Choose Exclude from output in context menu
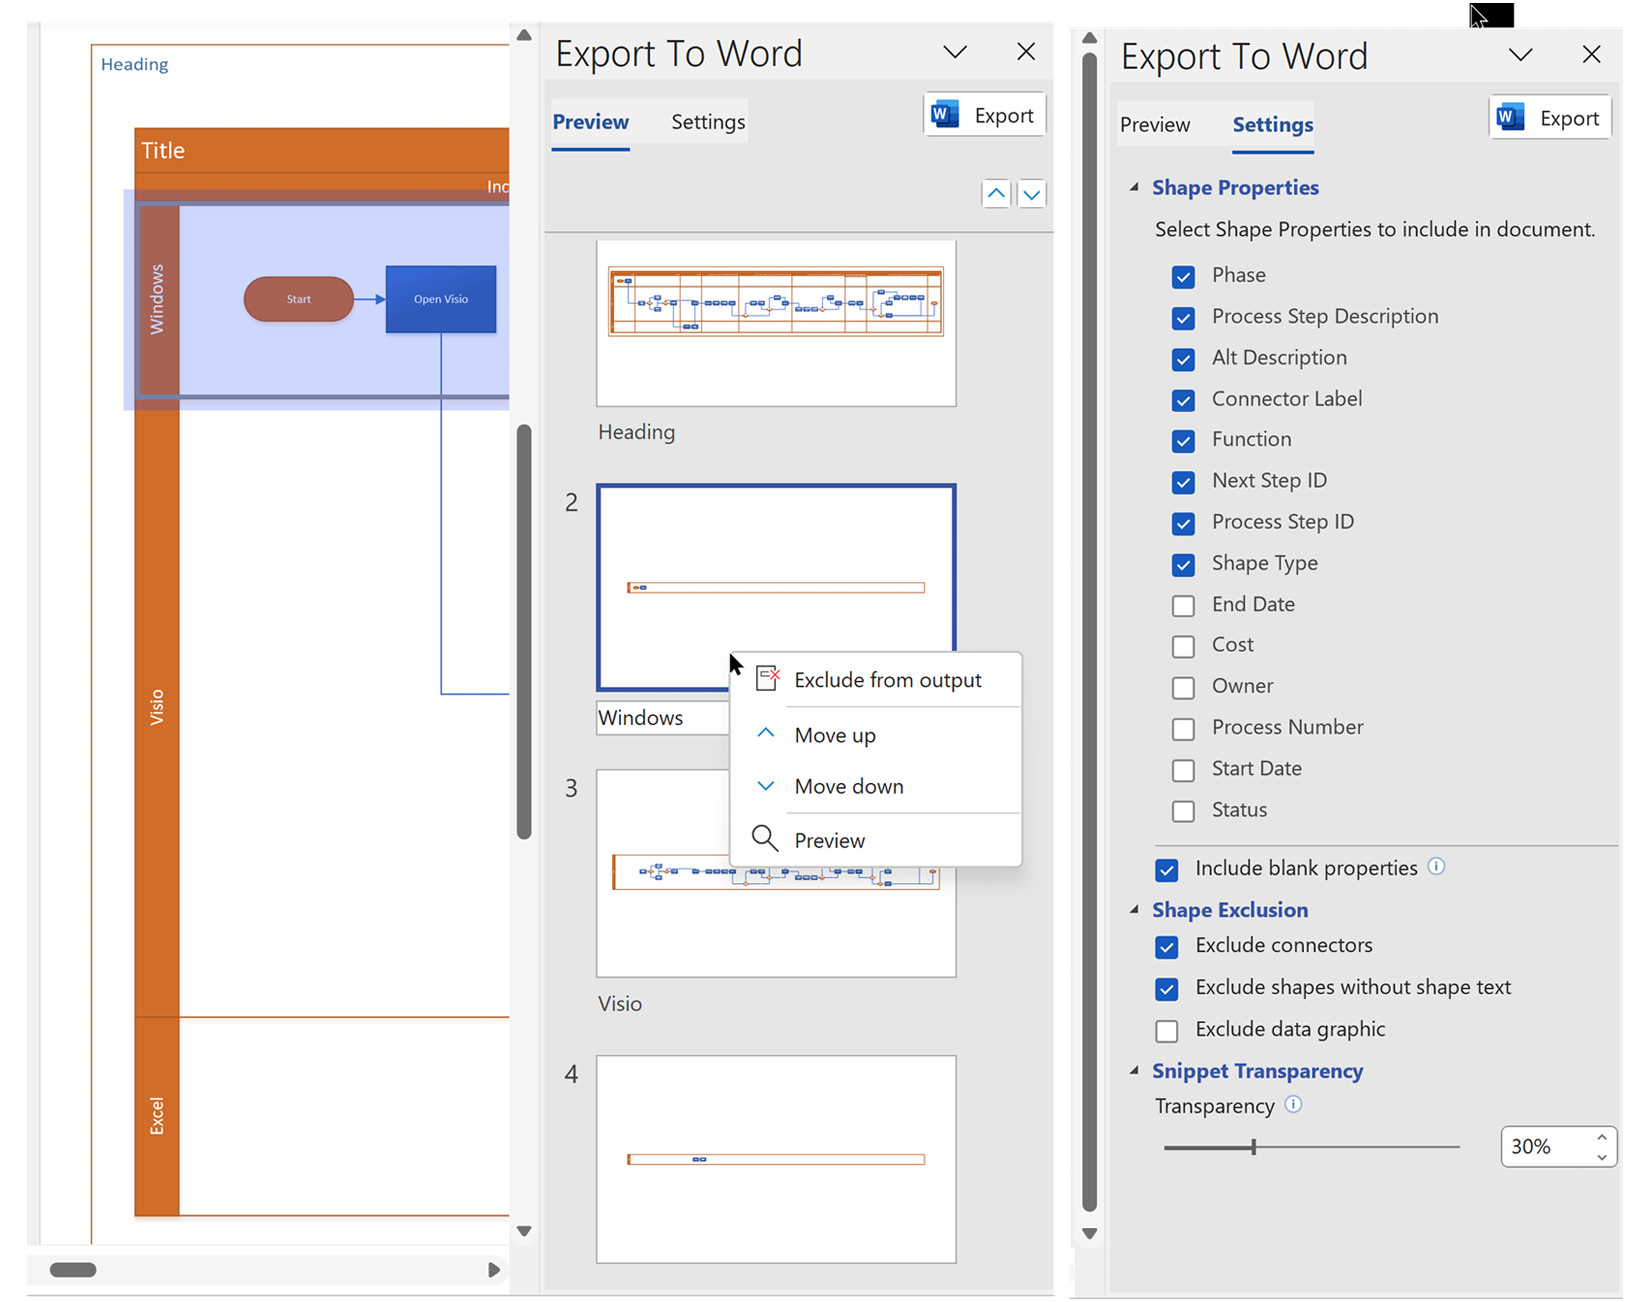This screenshot has width=1650, height=1302. pyautogui.click(x=876, y=680)
